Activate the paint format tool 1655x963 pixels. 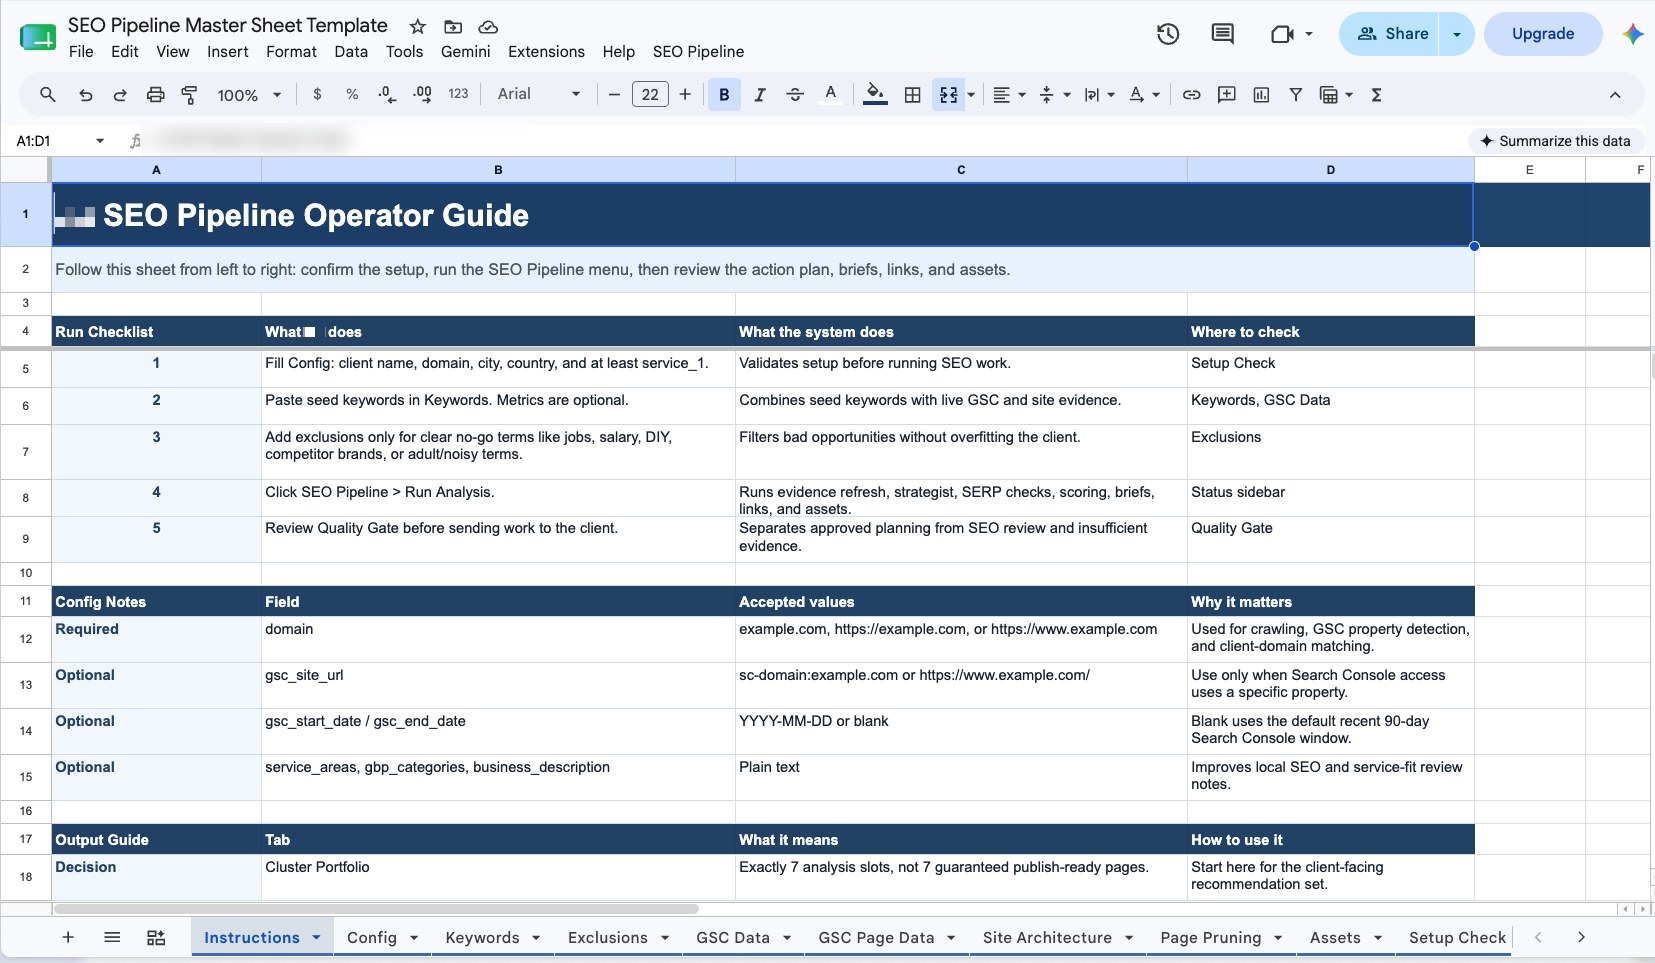tap(189, 95)
